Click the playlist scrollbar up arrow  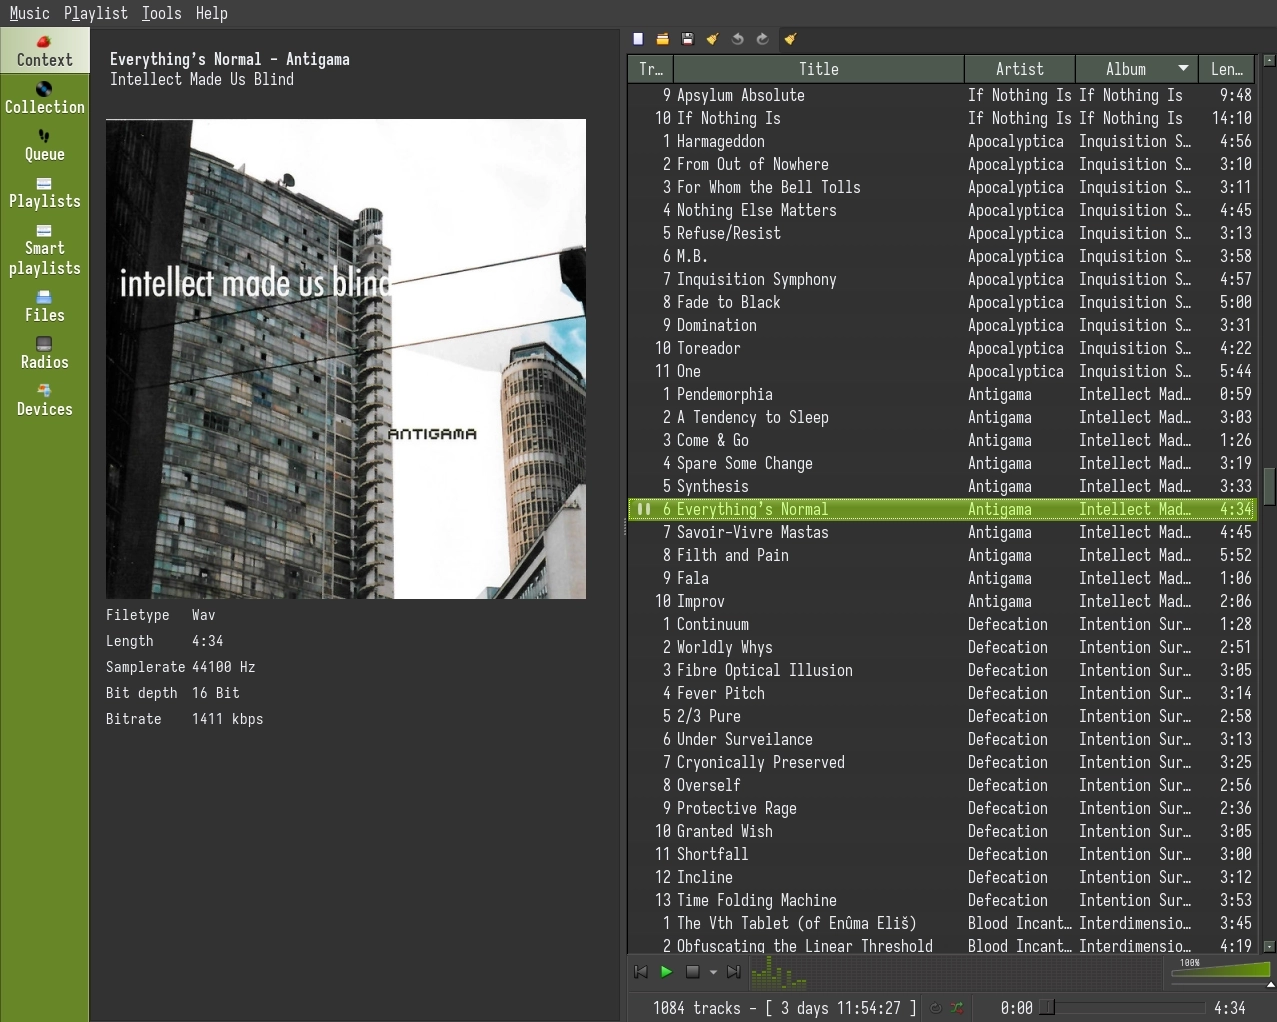pos(1269,61)
